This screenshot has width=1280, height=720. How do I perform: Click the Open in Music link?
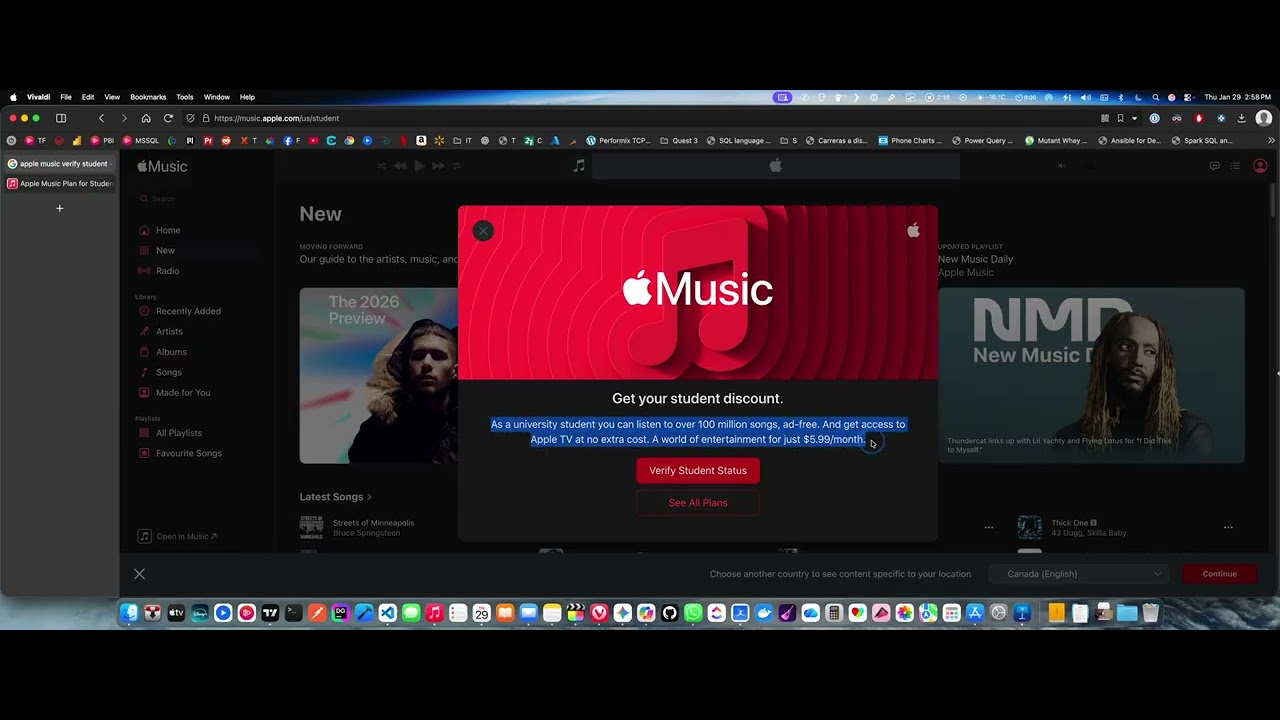(x=178, y=536)
